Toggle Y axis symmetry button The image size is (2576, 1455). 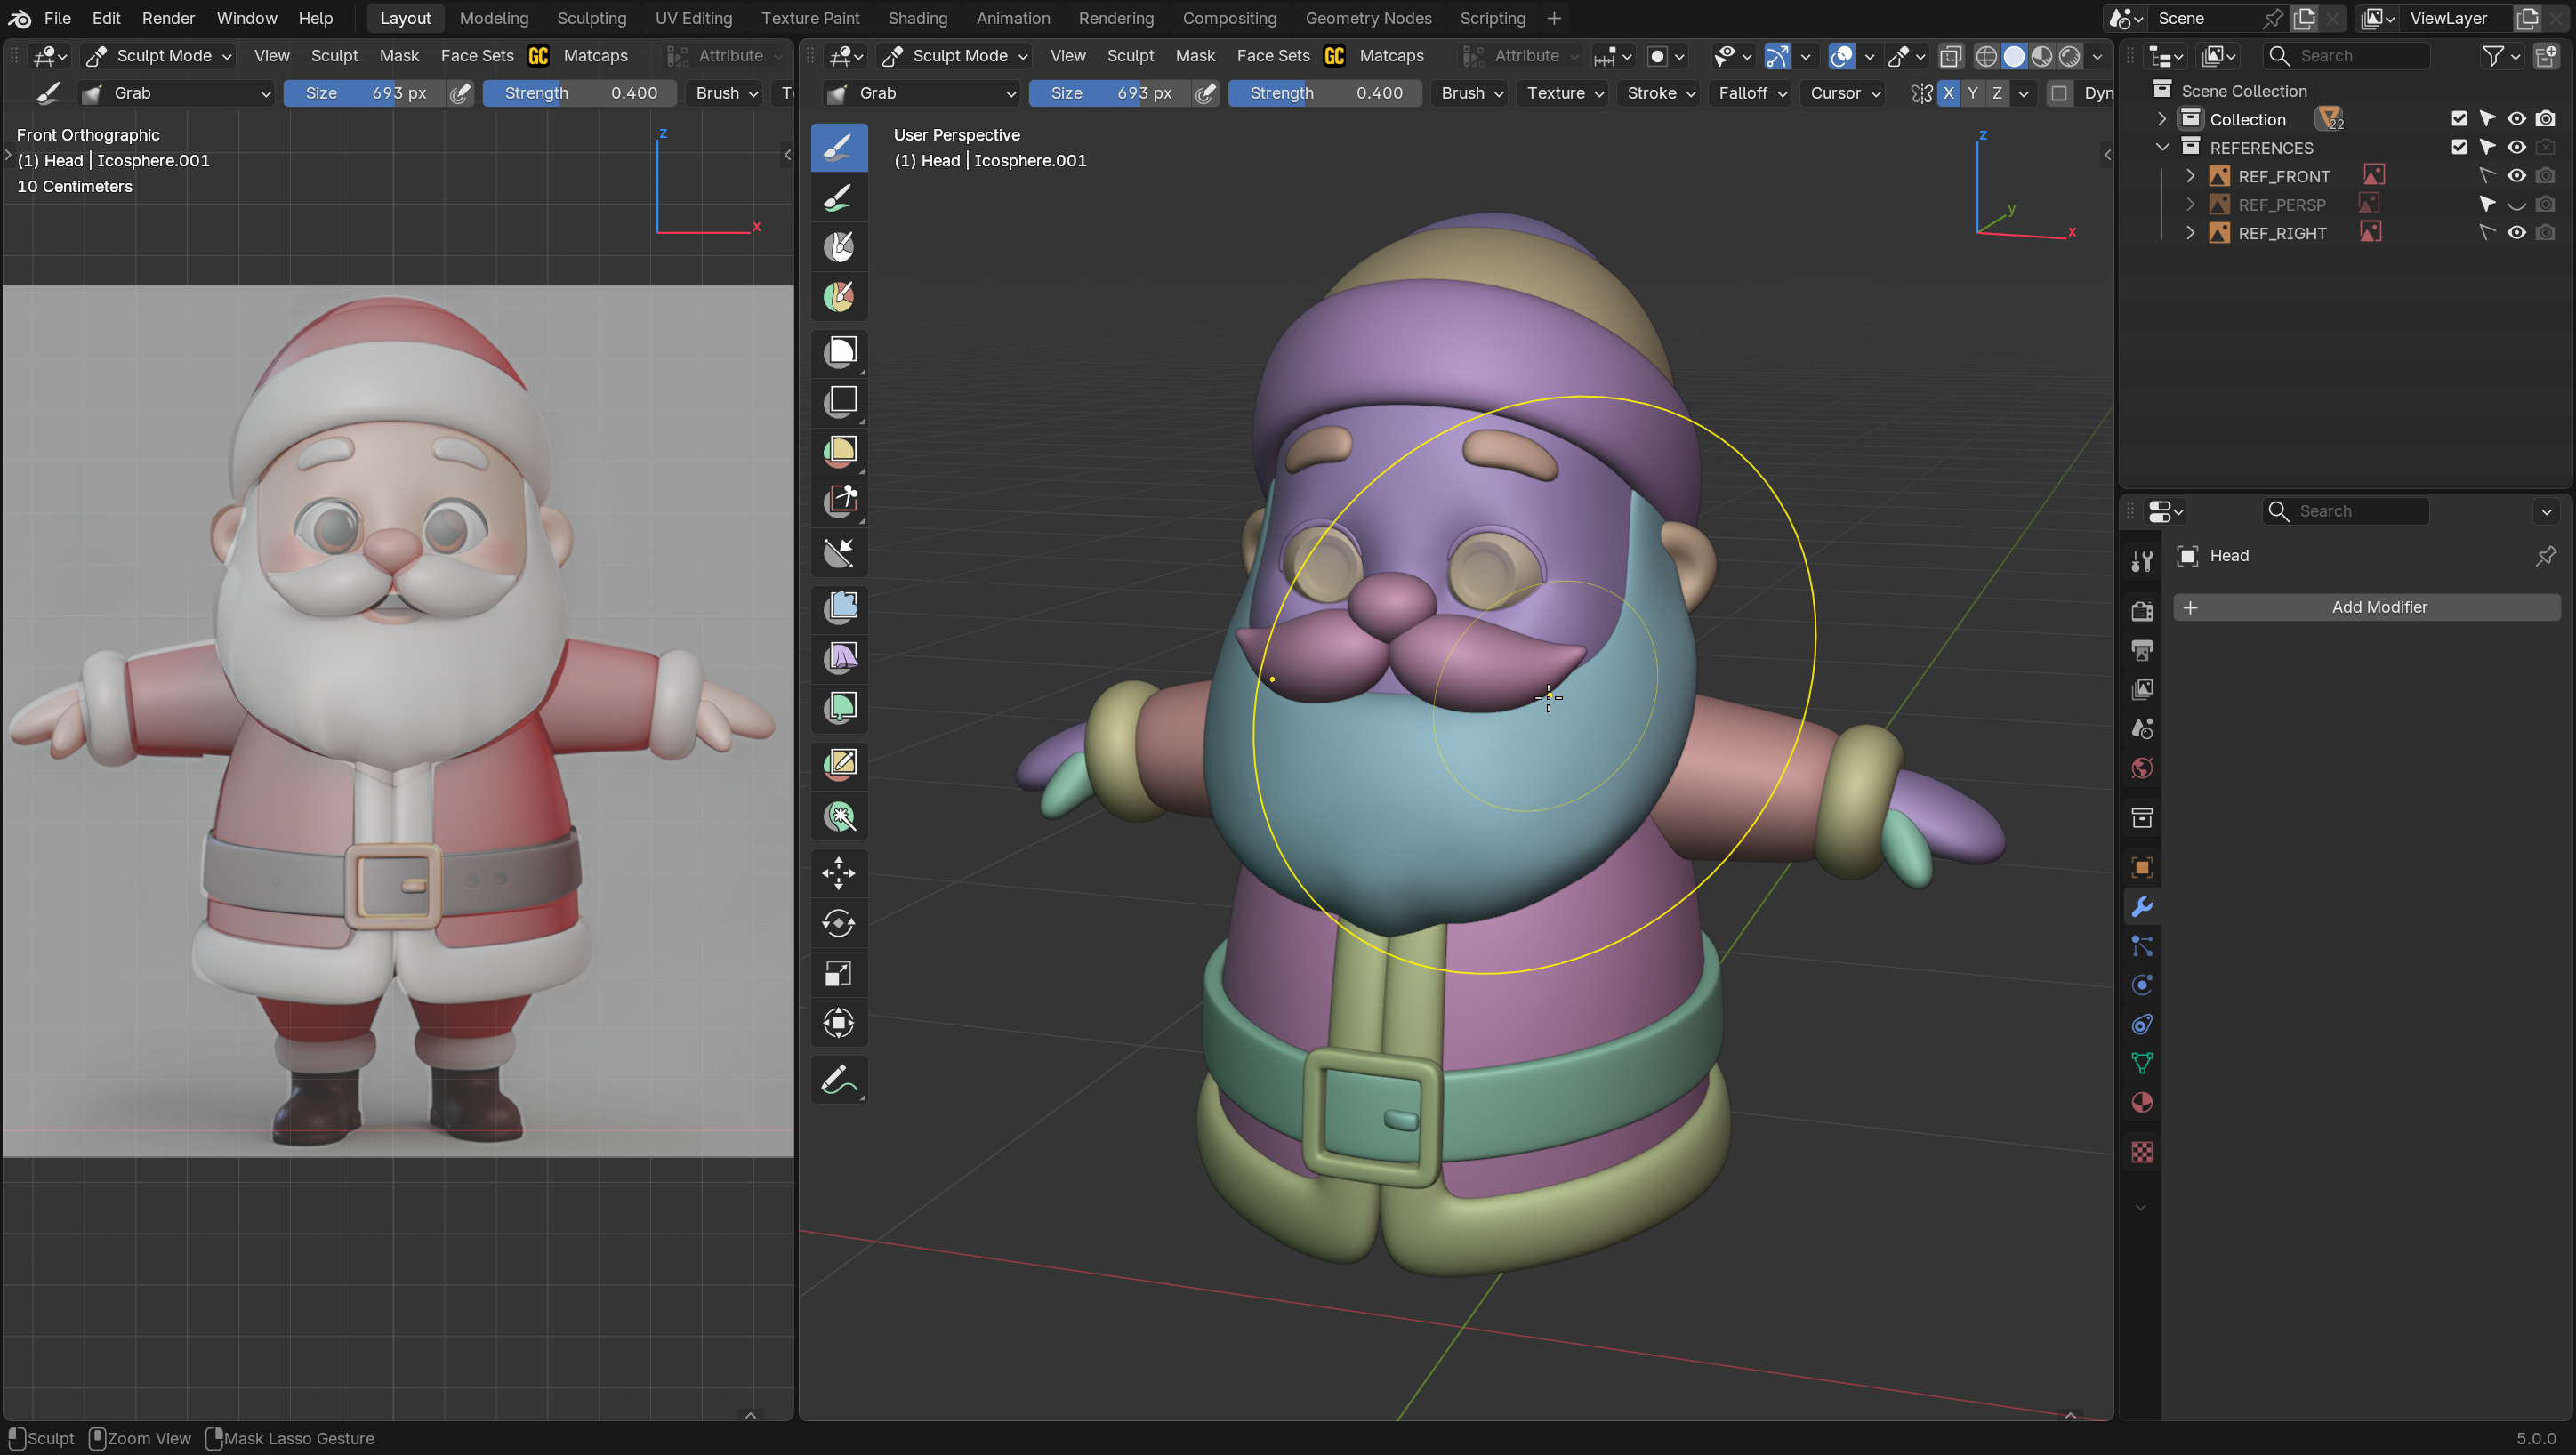click(x=1972, y=93)
